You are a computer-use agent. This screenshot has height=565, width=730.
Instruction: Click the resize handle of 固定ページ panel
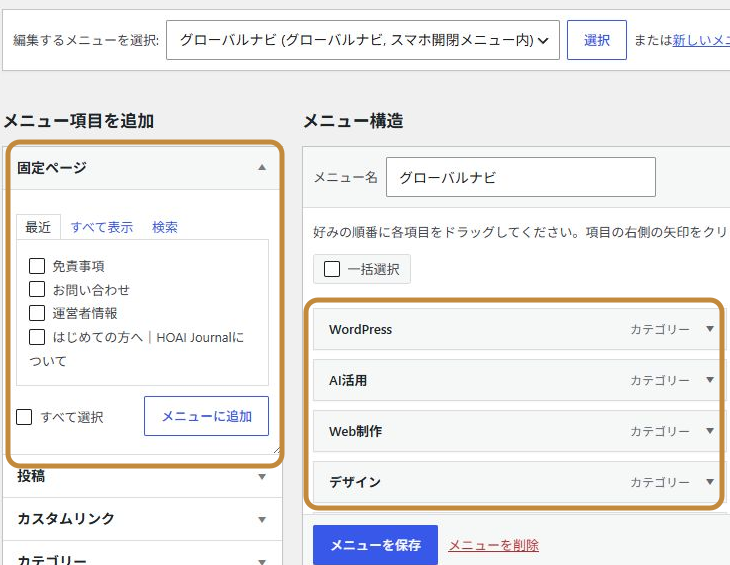[x=277, y=450]
